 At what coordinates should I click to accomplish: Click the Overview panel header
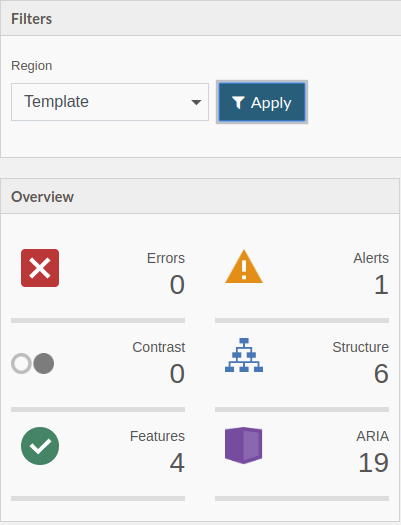pos(200,197)
